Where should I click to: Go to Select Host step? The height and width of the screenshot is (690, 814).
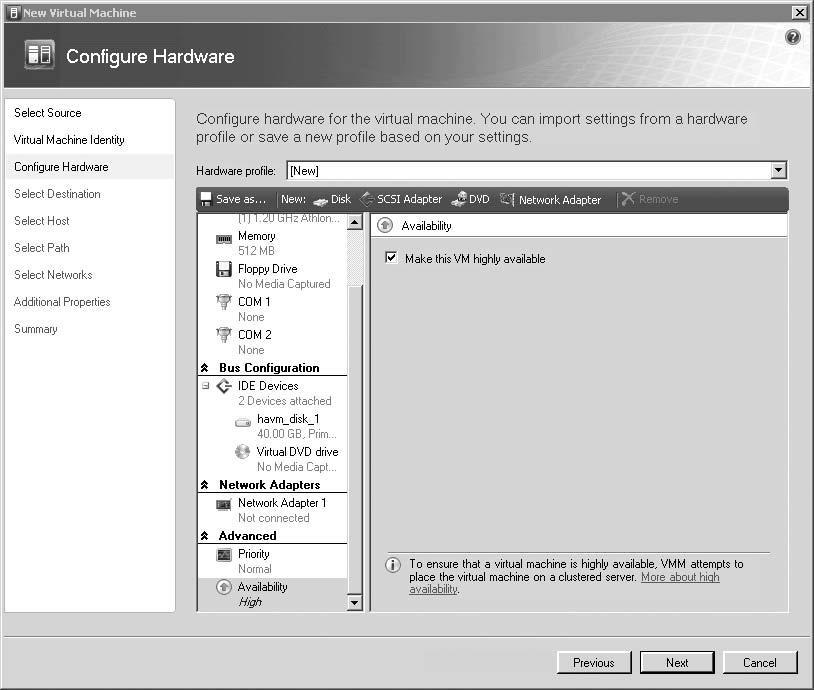tap(42, 221)
